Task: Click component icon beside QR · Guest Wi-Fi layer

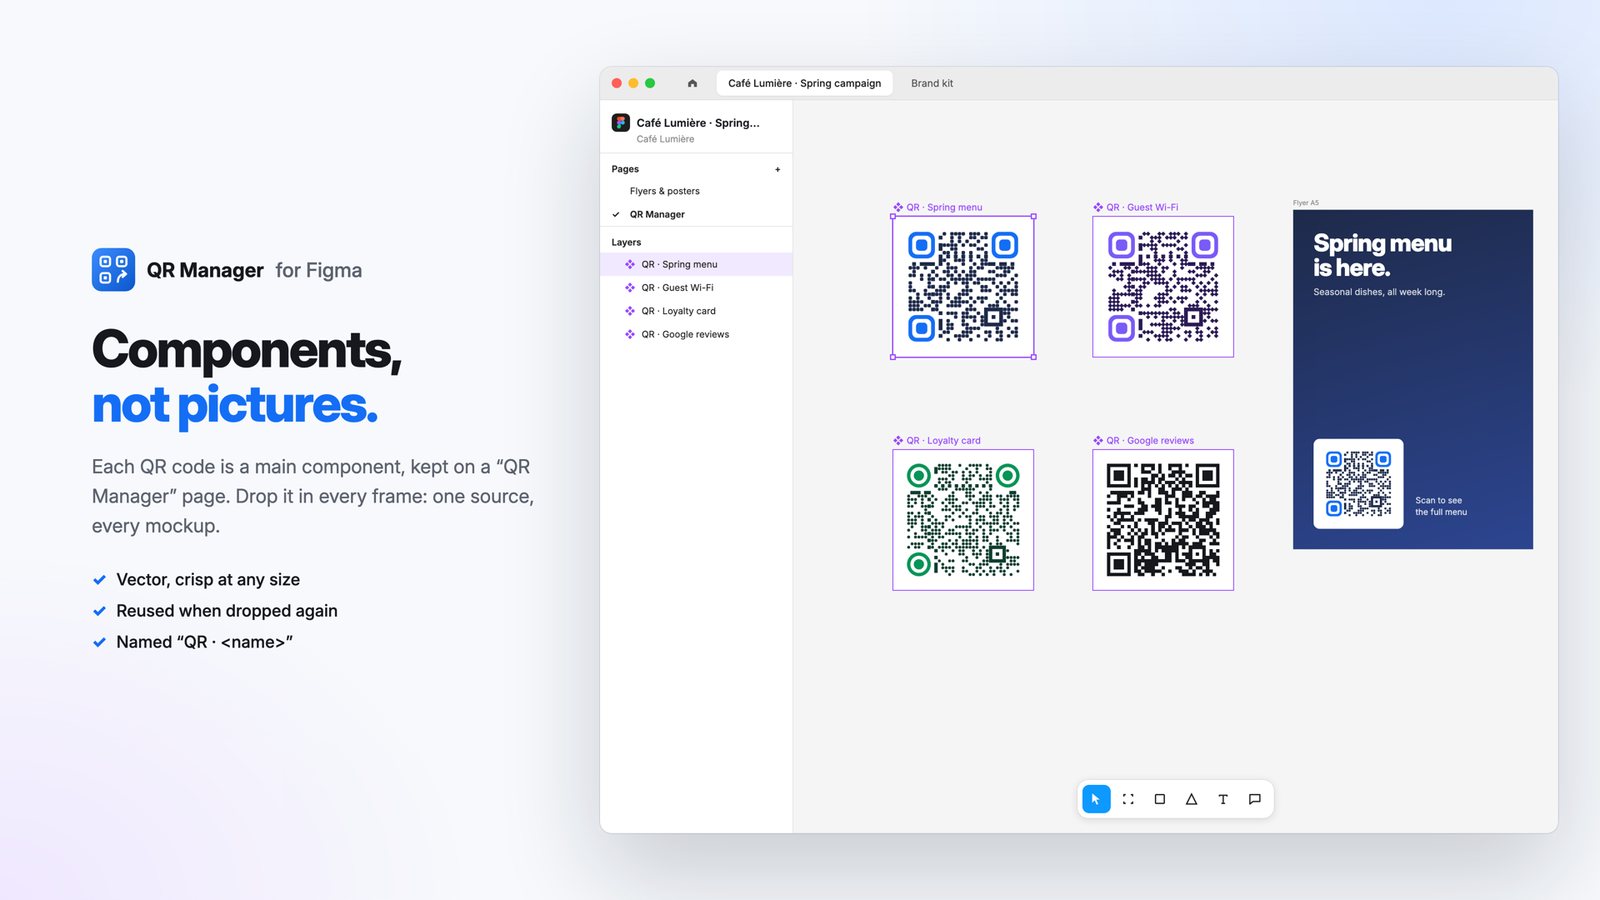Action: tap(630, 288)
